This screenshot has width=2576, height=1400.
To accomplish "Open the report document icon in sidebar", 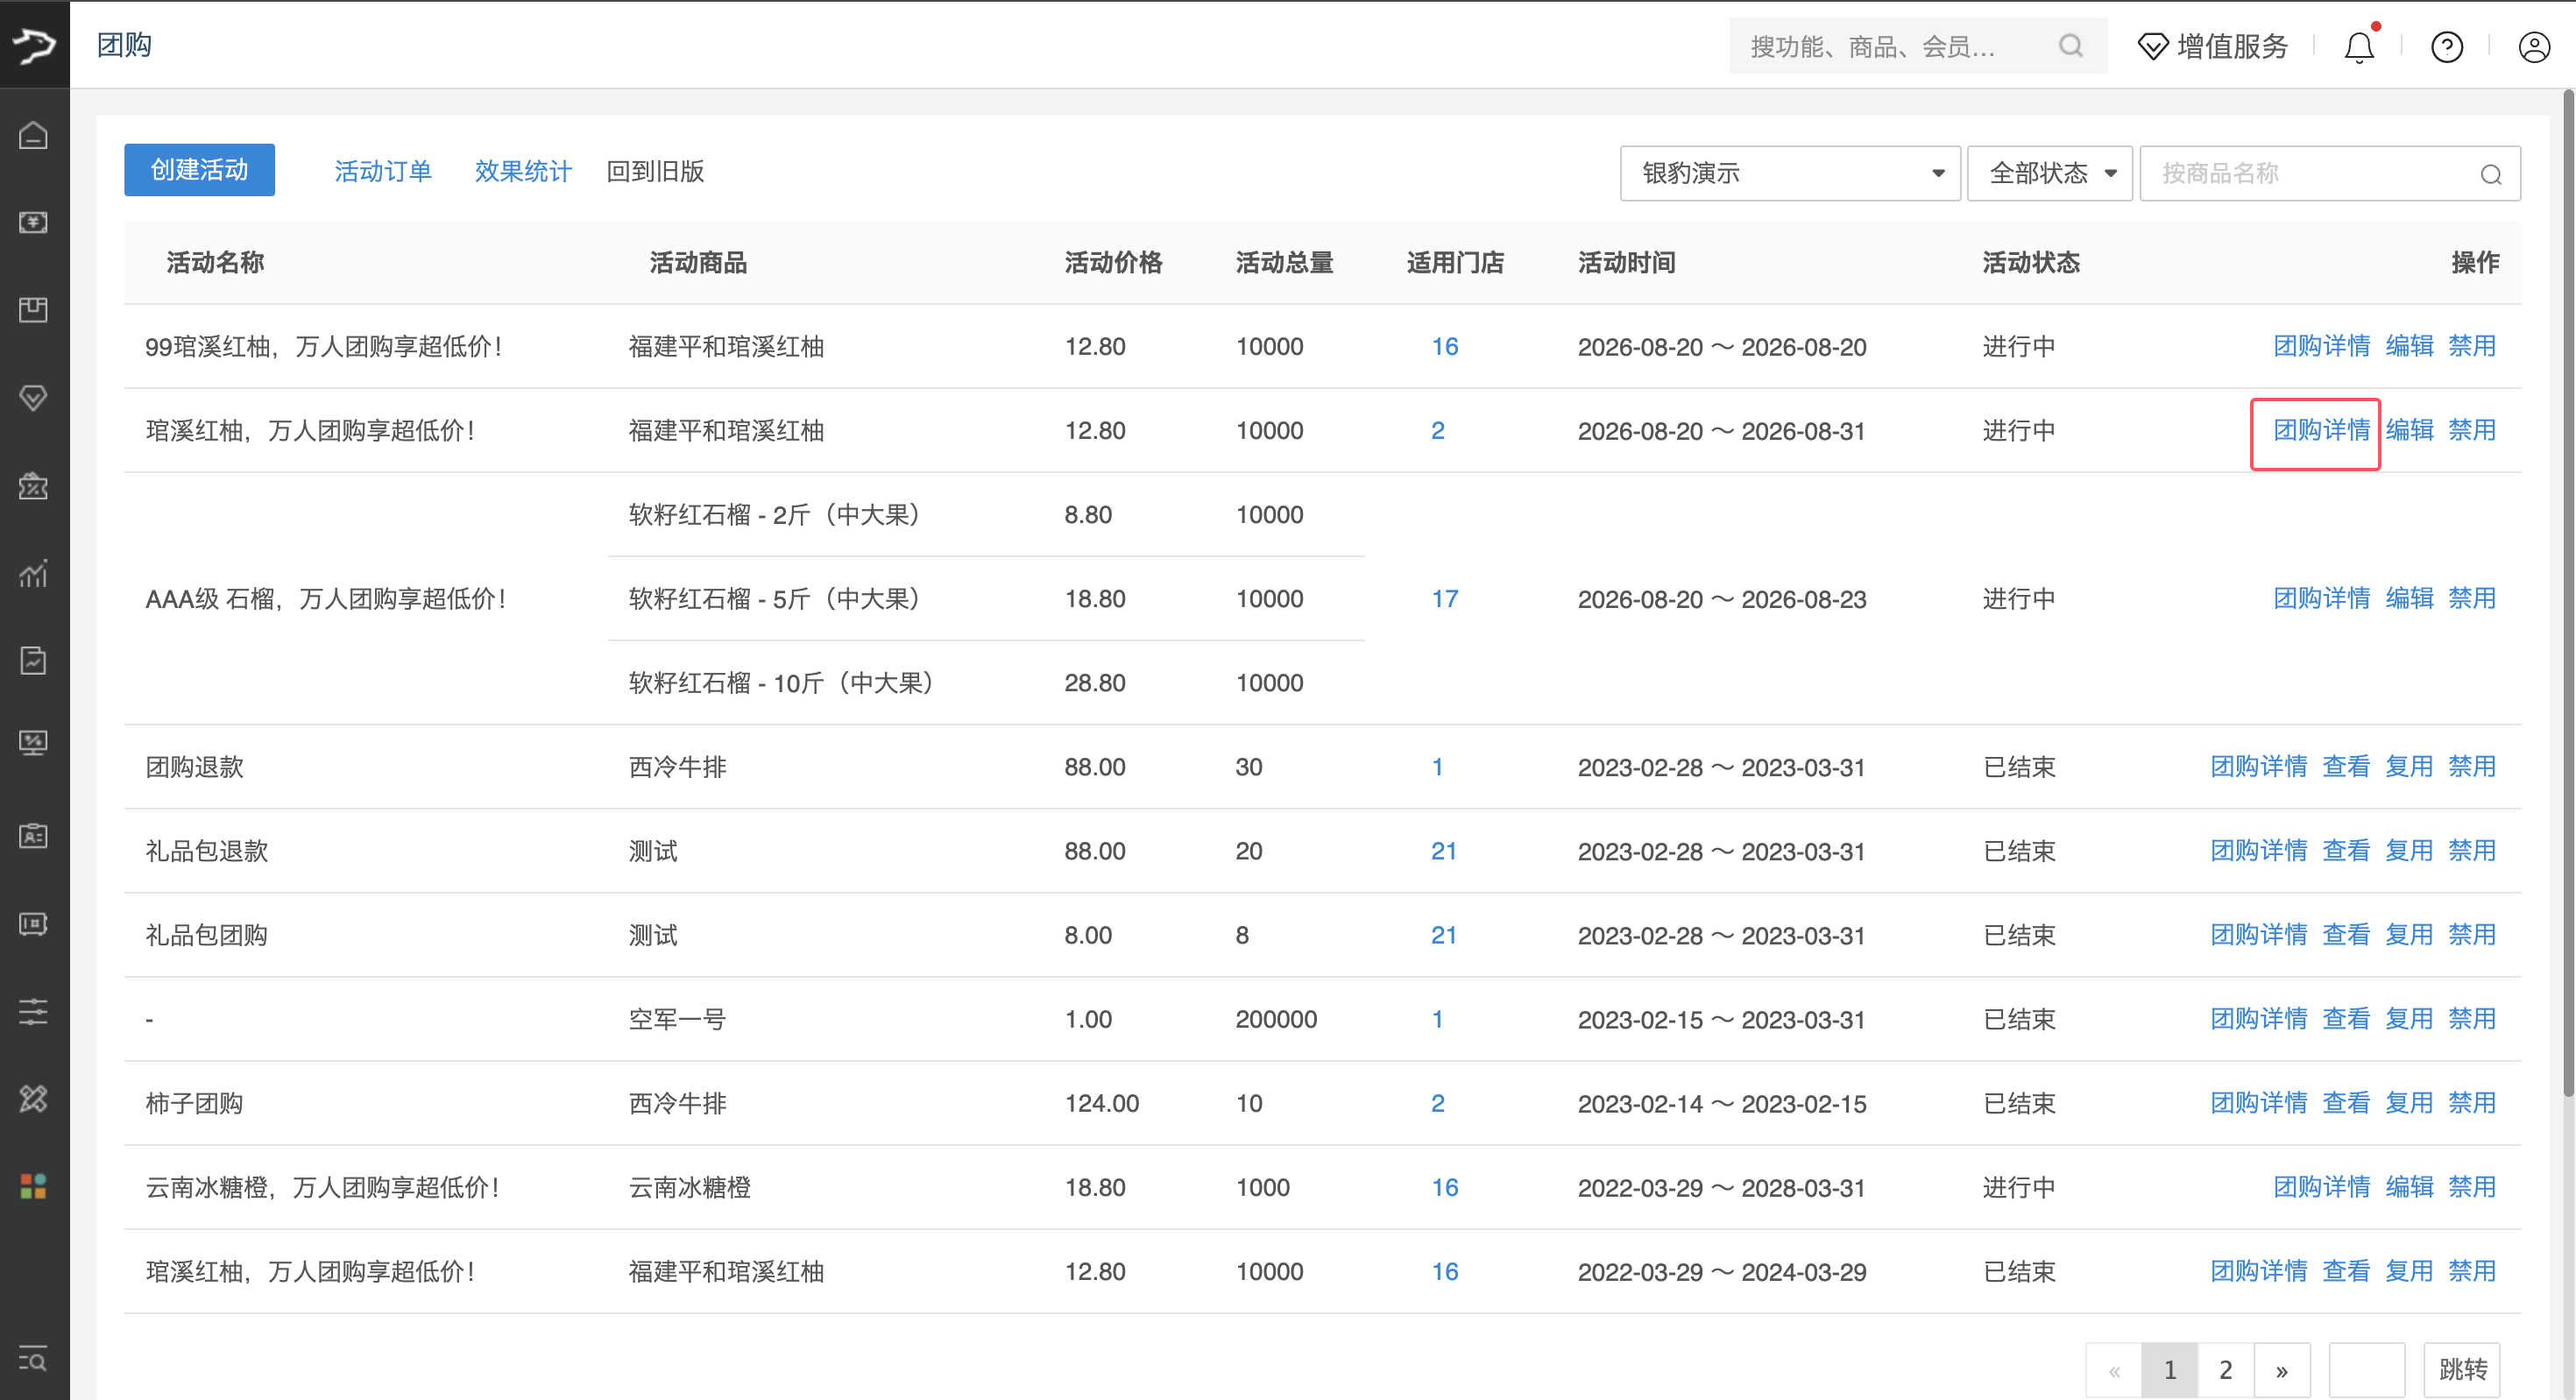I will 34,660.
